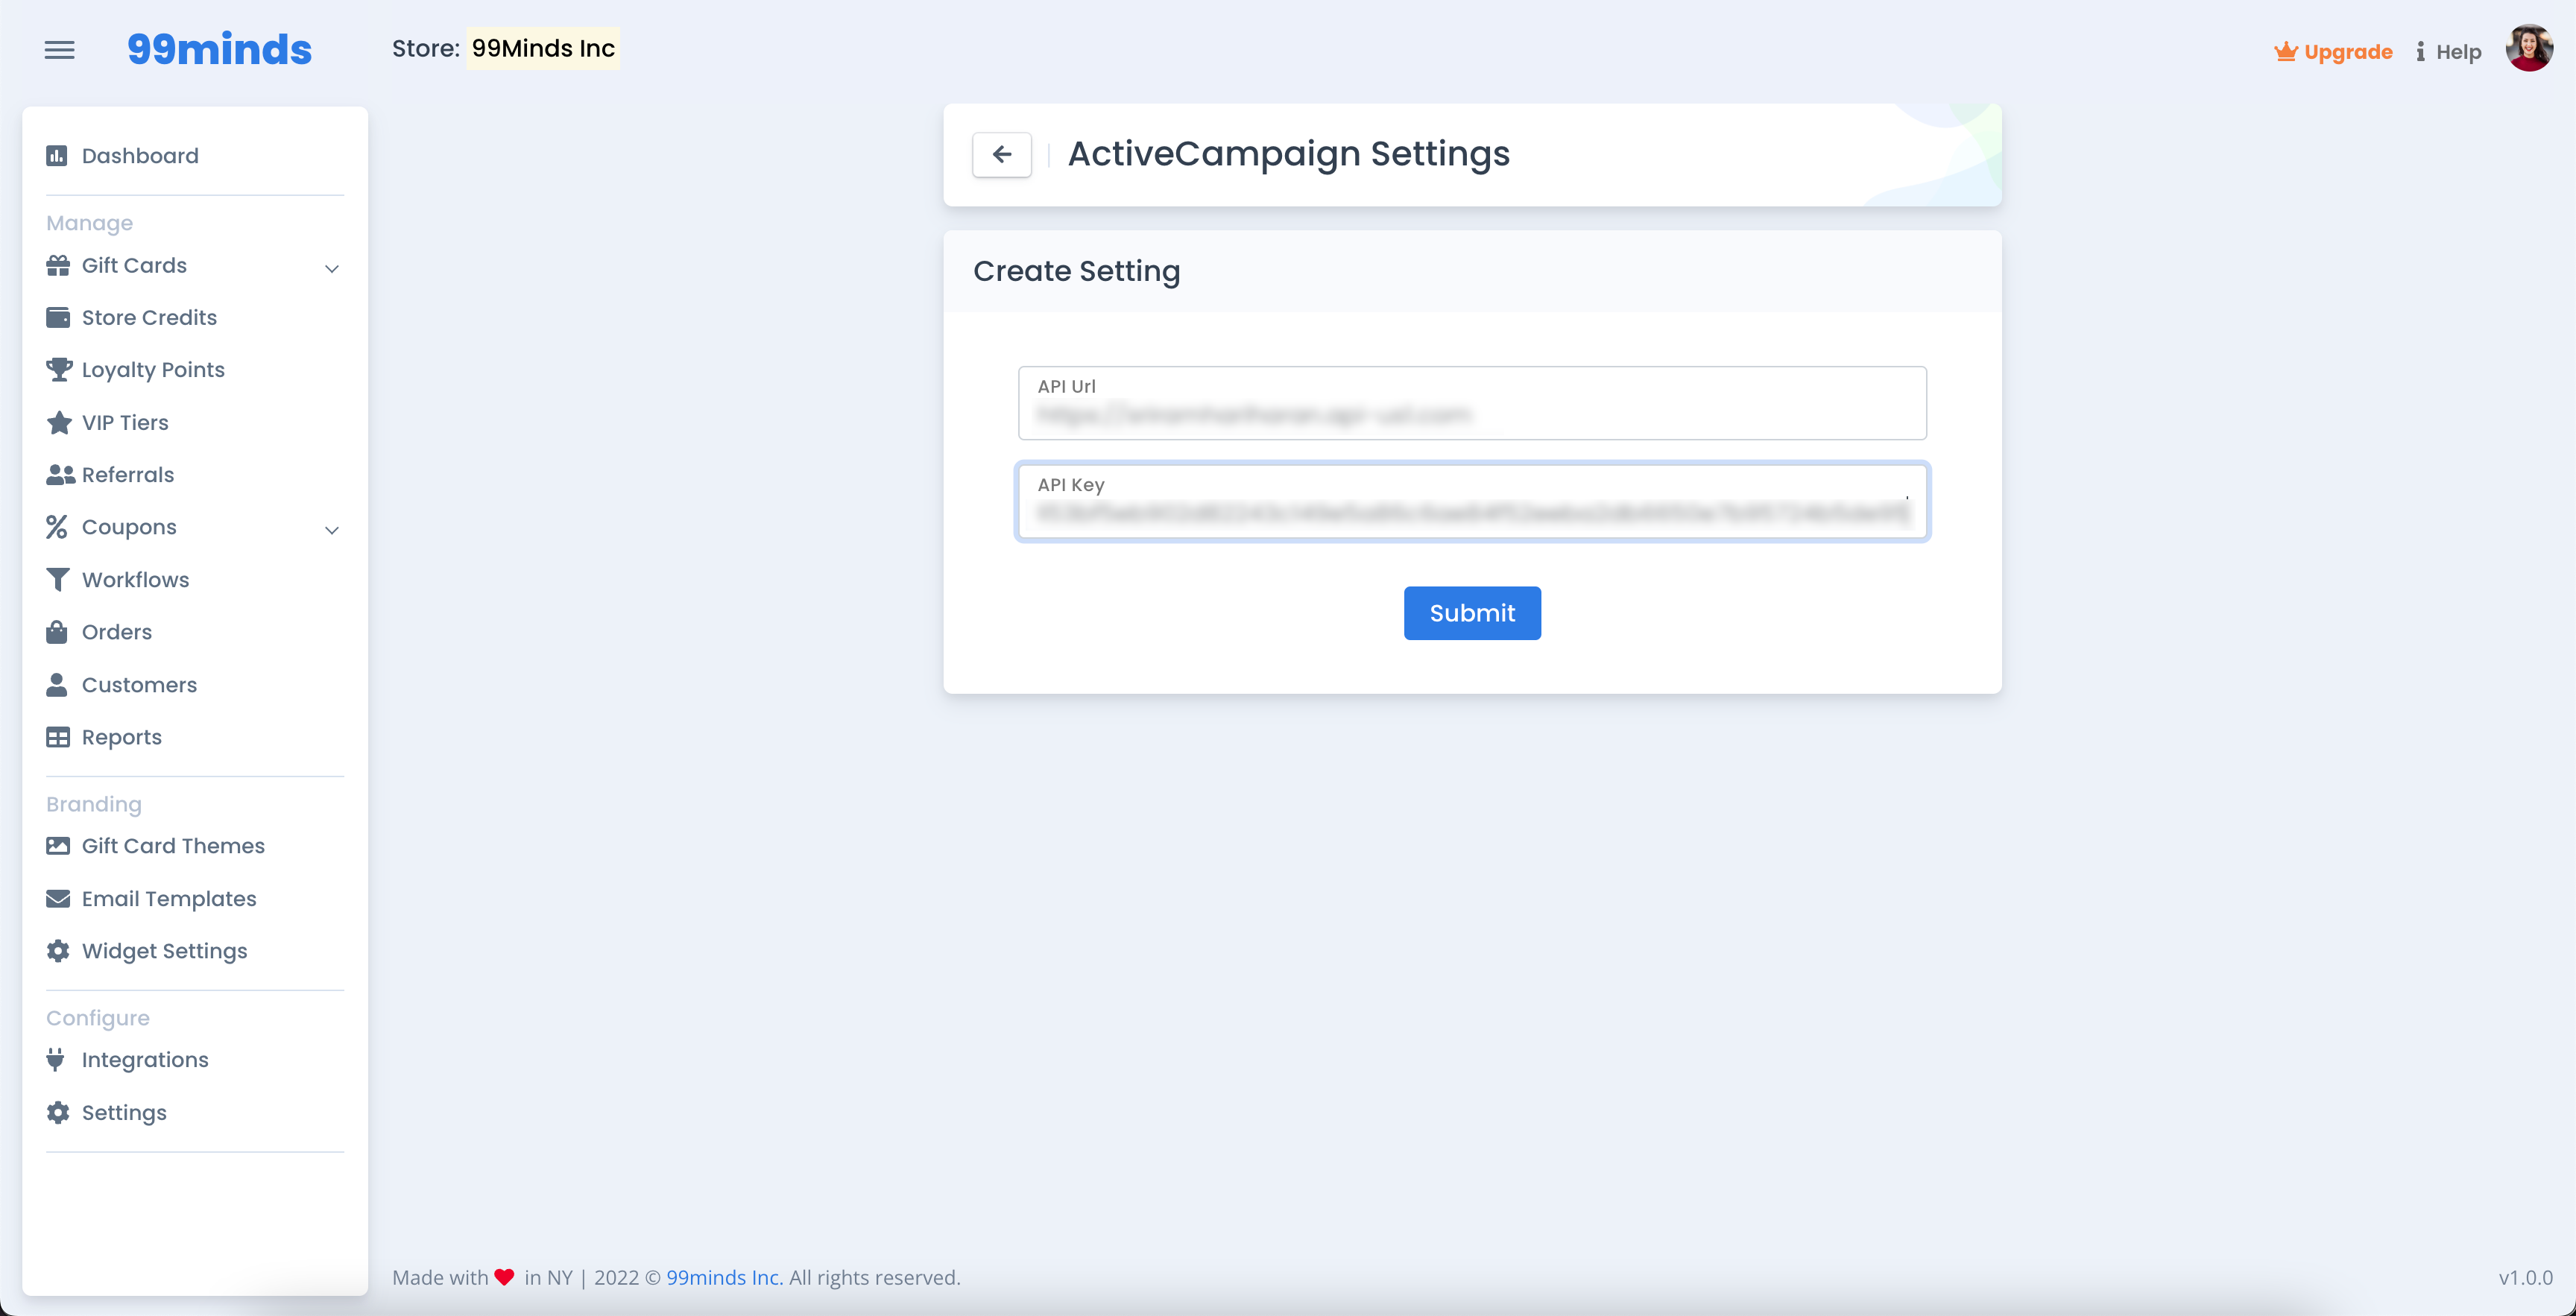Screen dimensions: 2576x1316
Task: Click the Upgrade crown icon
Action: (x=2285, y=52)
